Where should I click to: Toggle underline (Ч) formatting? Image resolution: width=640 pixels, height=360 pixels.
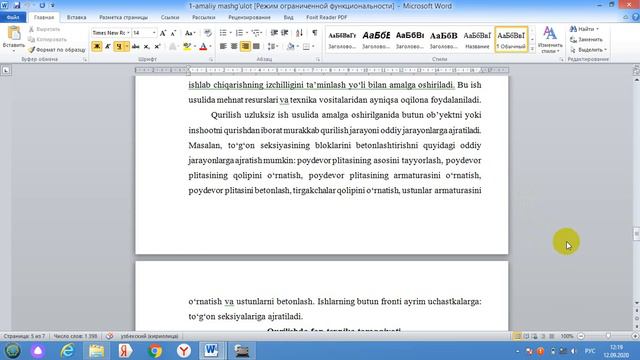[119, 47]
